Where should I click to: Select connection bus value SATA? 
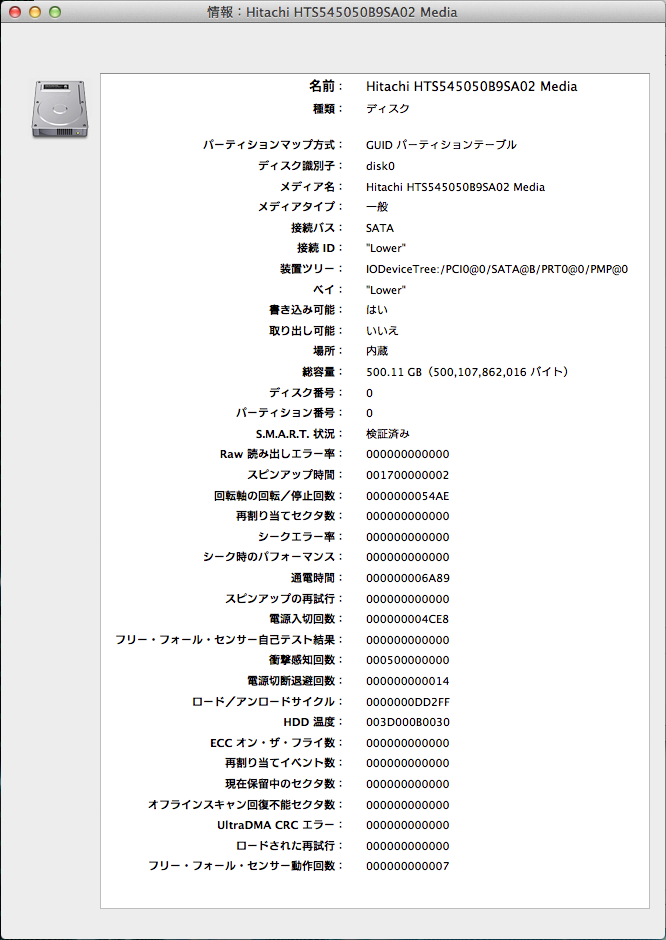(379, 228)
